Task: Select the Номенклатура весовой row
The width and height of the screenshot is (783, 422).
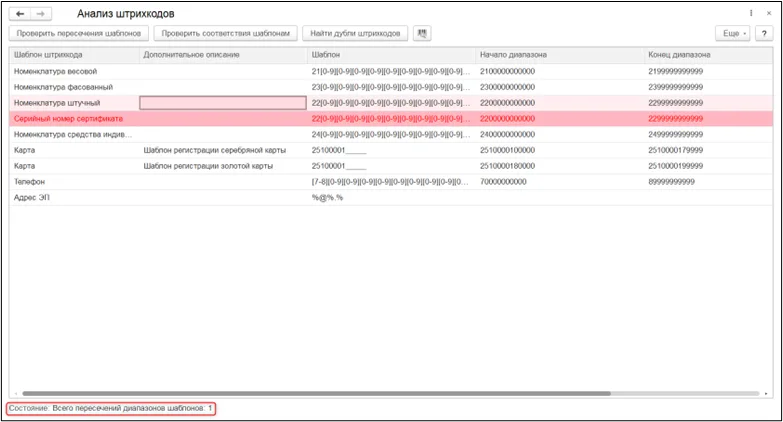Action: (x=391, y=71)
